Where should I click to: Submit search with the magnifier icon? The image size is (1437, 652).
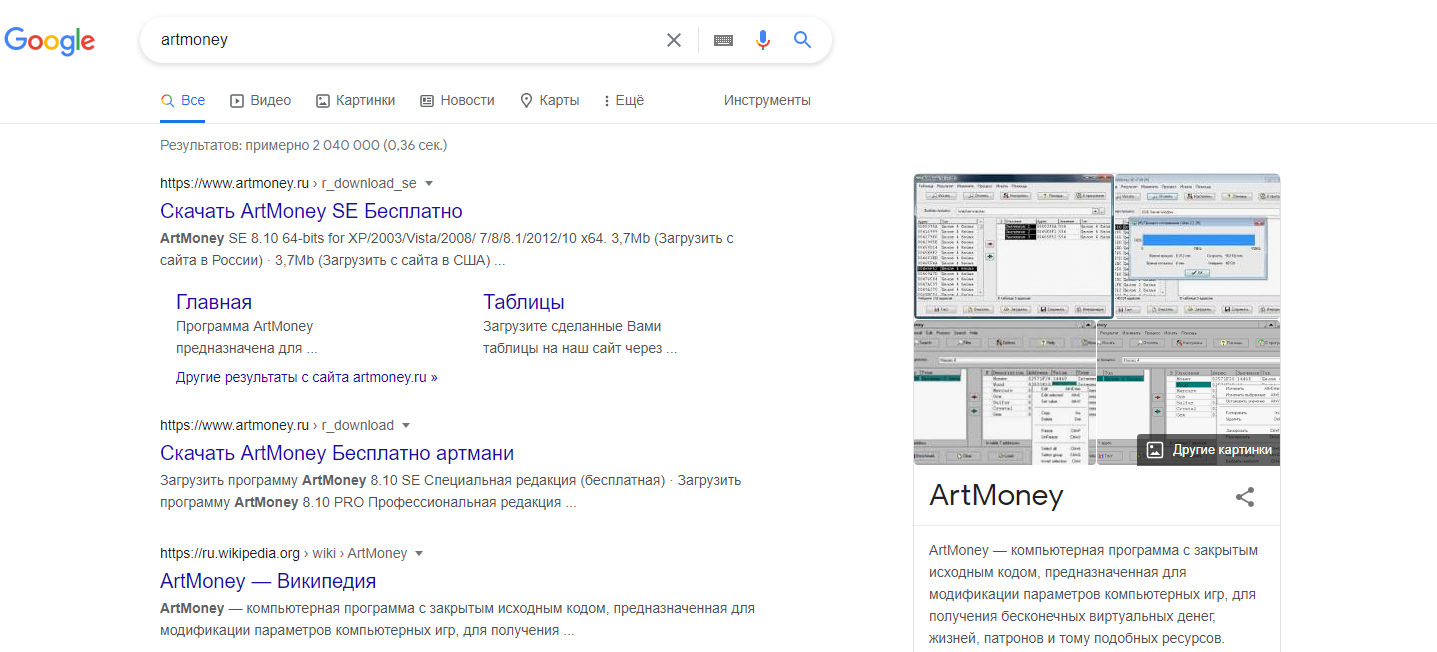coord(802,40)
